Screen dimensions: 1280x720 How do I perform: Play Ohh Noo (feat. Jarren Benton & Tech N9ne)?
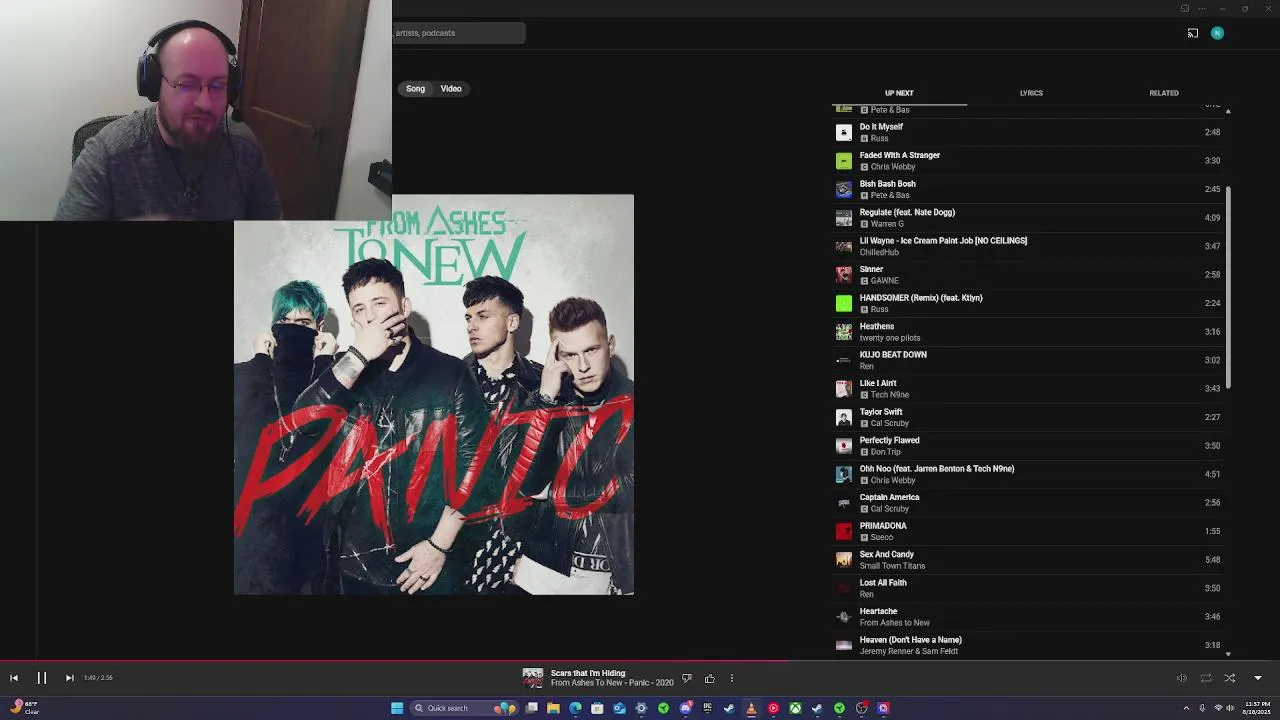1028,474
